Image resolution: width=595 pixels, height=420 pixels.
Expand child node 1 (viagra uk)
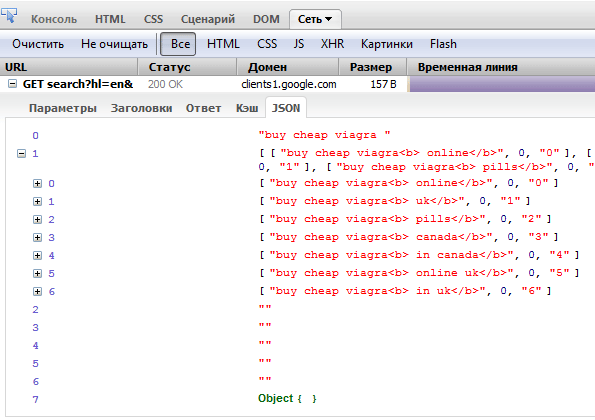[x=37, y=201]
